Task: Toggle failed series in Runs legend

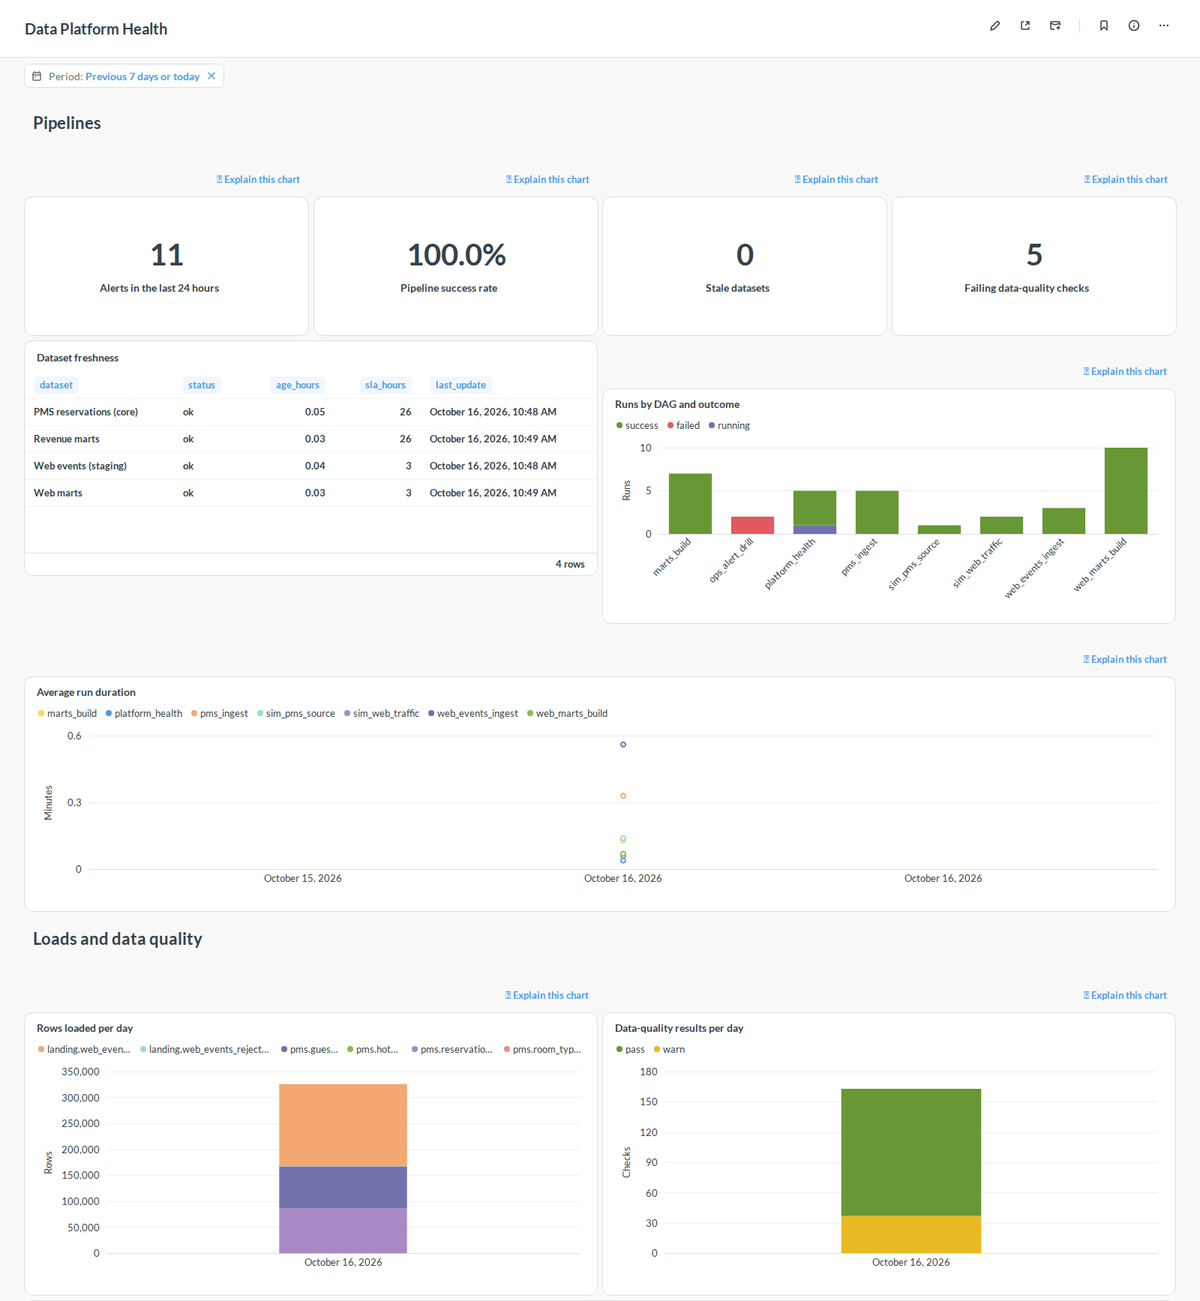Action: click(x=683, y=426)
